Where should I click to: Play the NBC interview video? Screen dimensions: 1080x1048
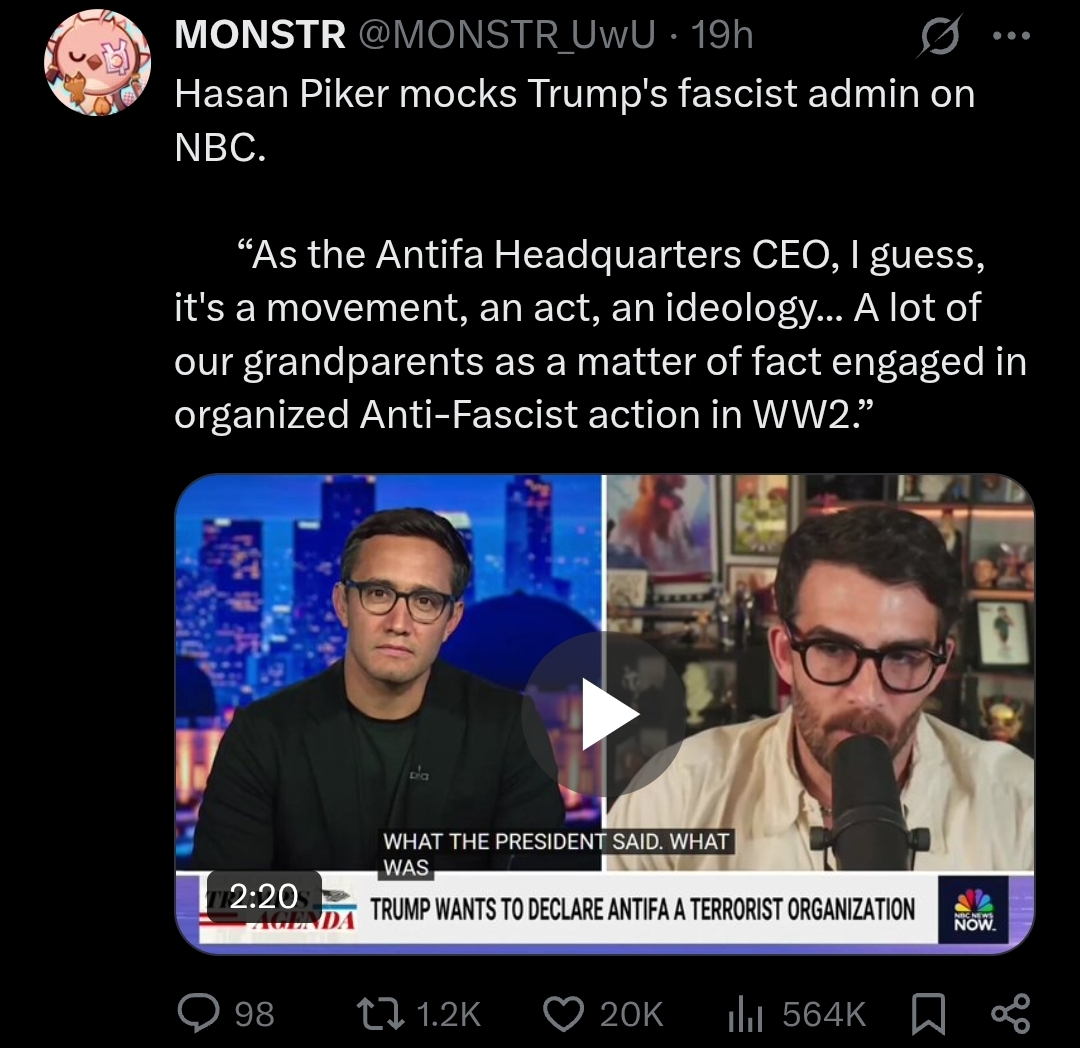(x=604, y=713)
